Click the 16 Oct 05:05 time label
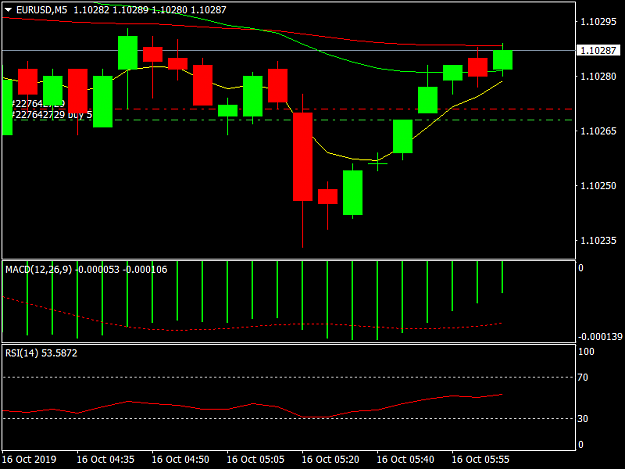 point(256,459)
